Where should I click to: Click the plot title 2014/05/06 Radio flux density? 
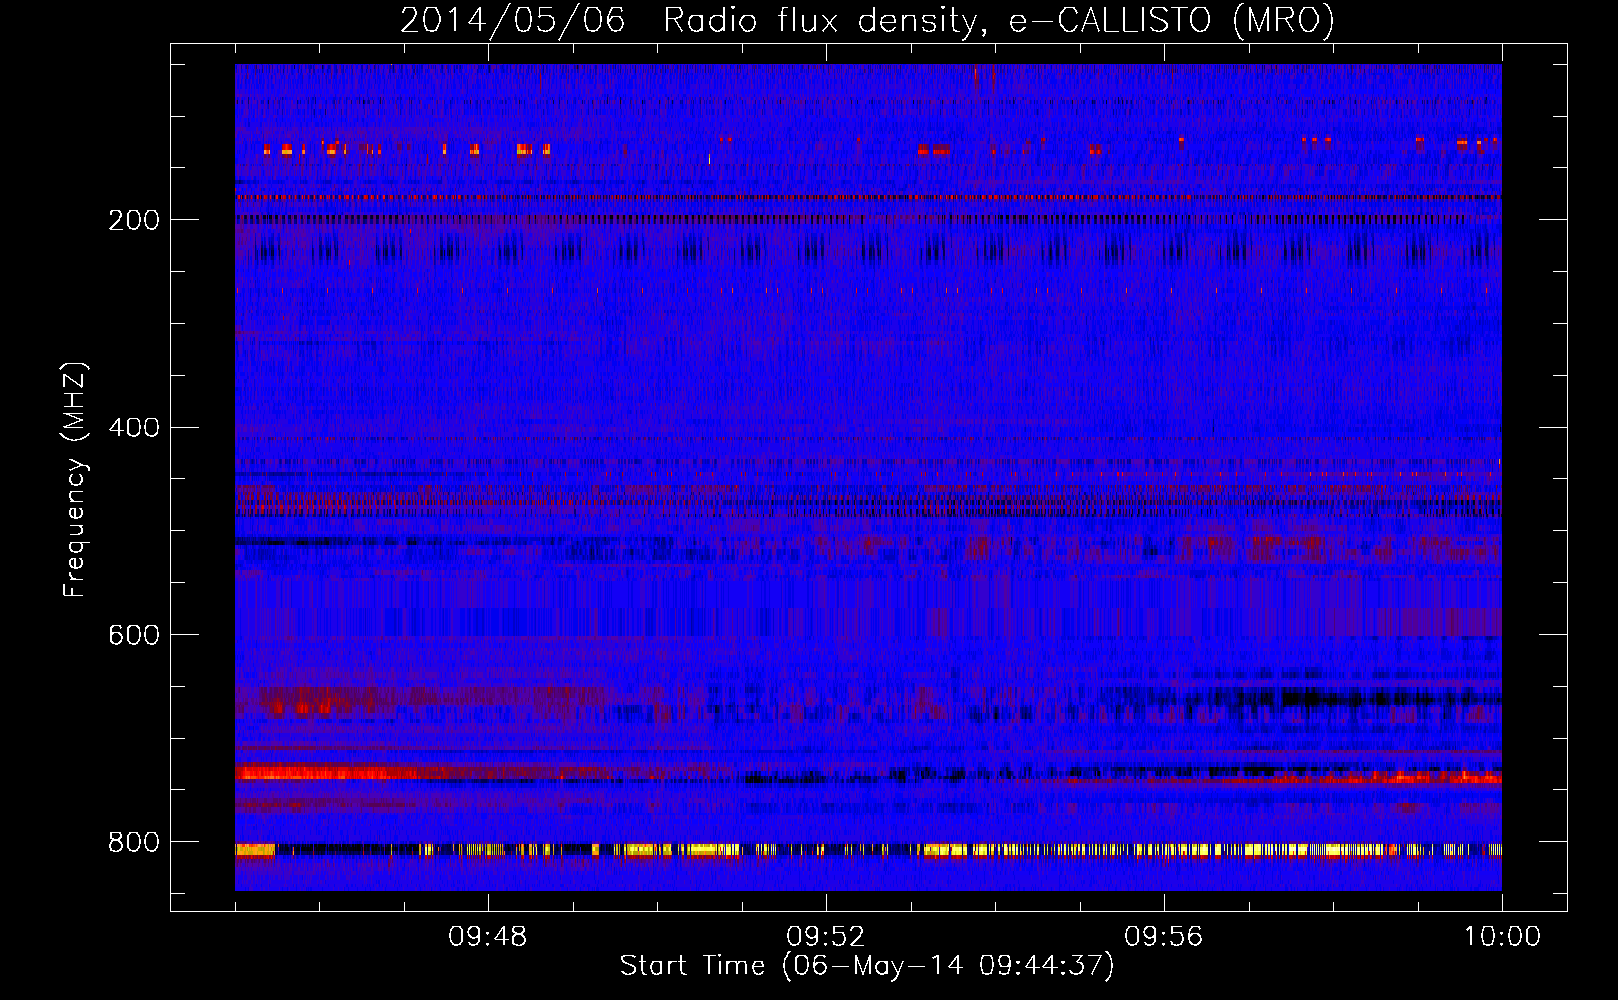pos(867,20)
